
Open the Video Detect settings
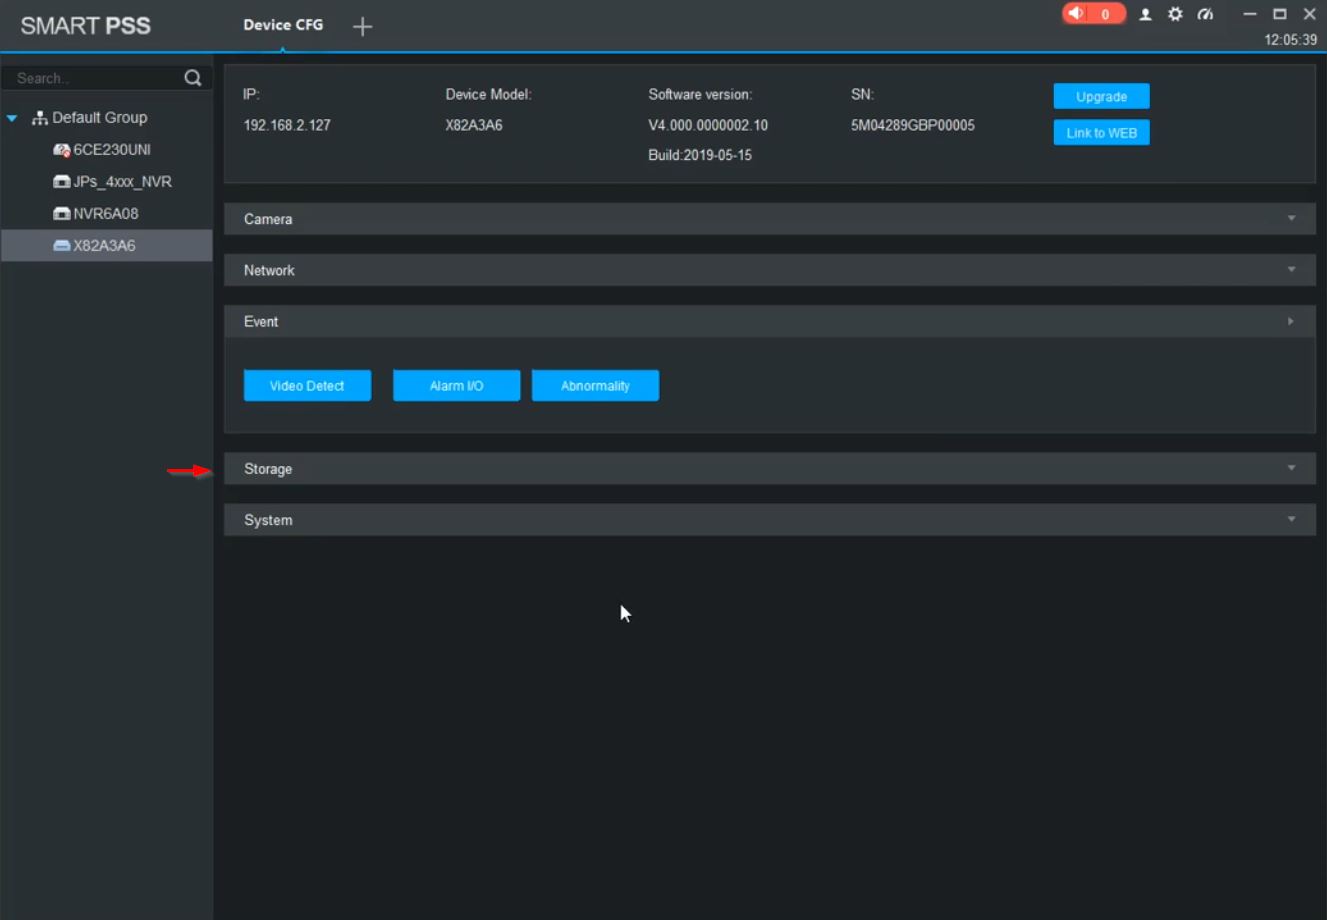click(x=307, y=386)
